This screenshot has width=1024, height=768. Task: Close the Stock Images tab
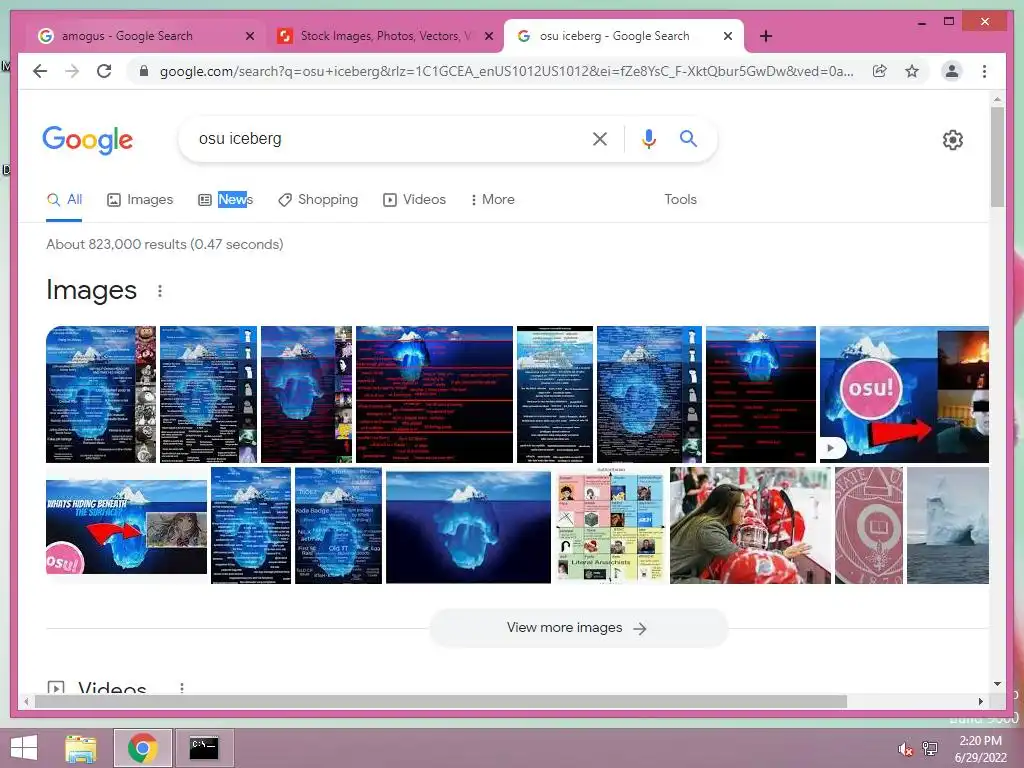488,36
